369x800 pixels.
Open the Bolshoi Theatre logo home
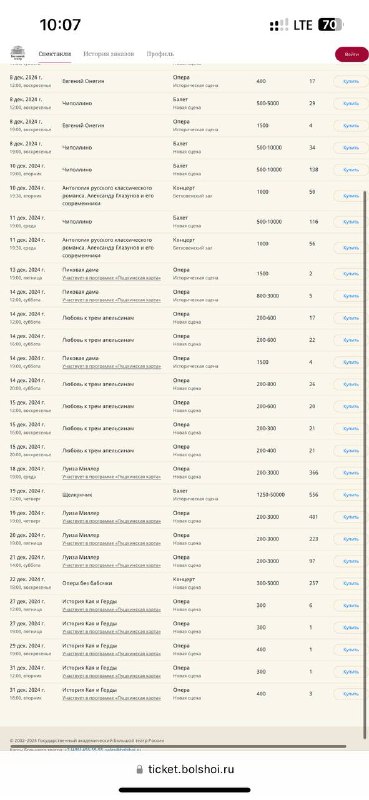coord(18,53)
